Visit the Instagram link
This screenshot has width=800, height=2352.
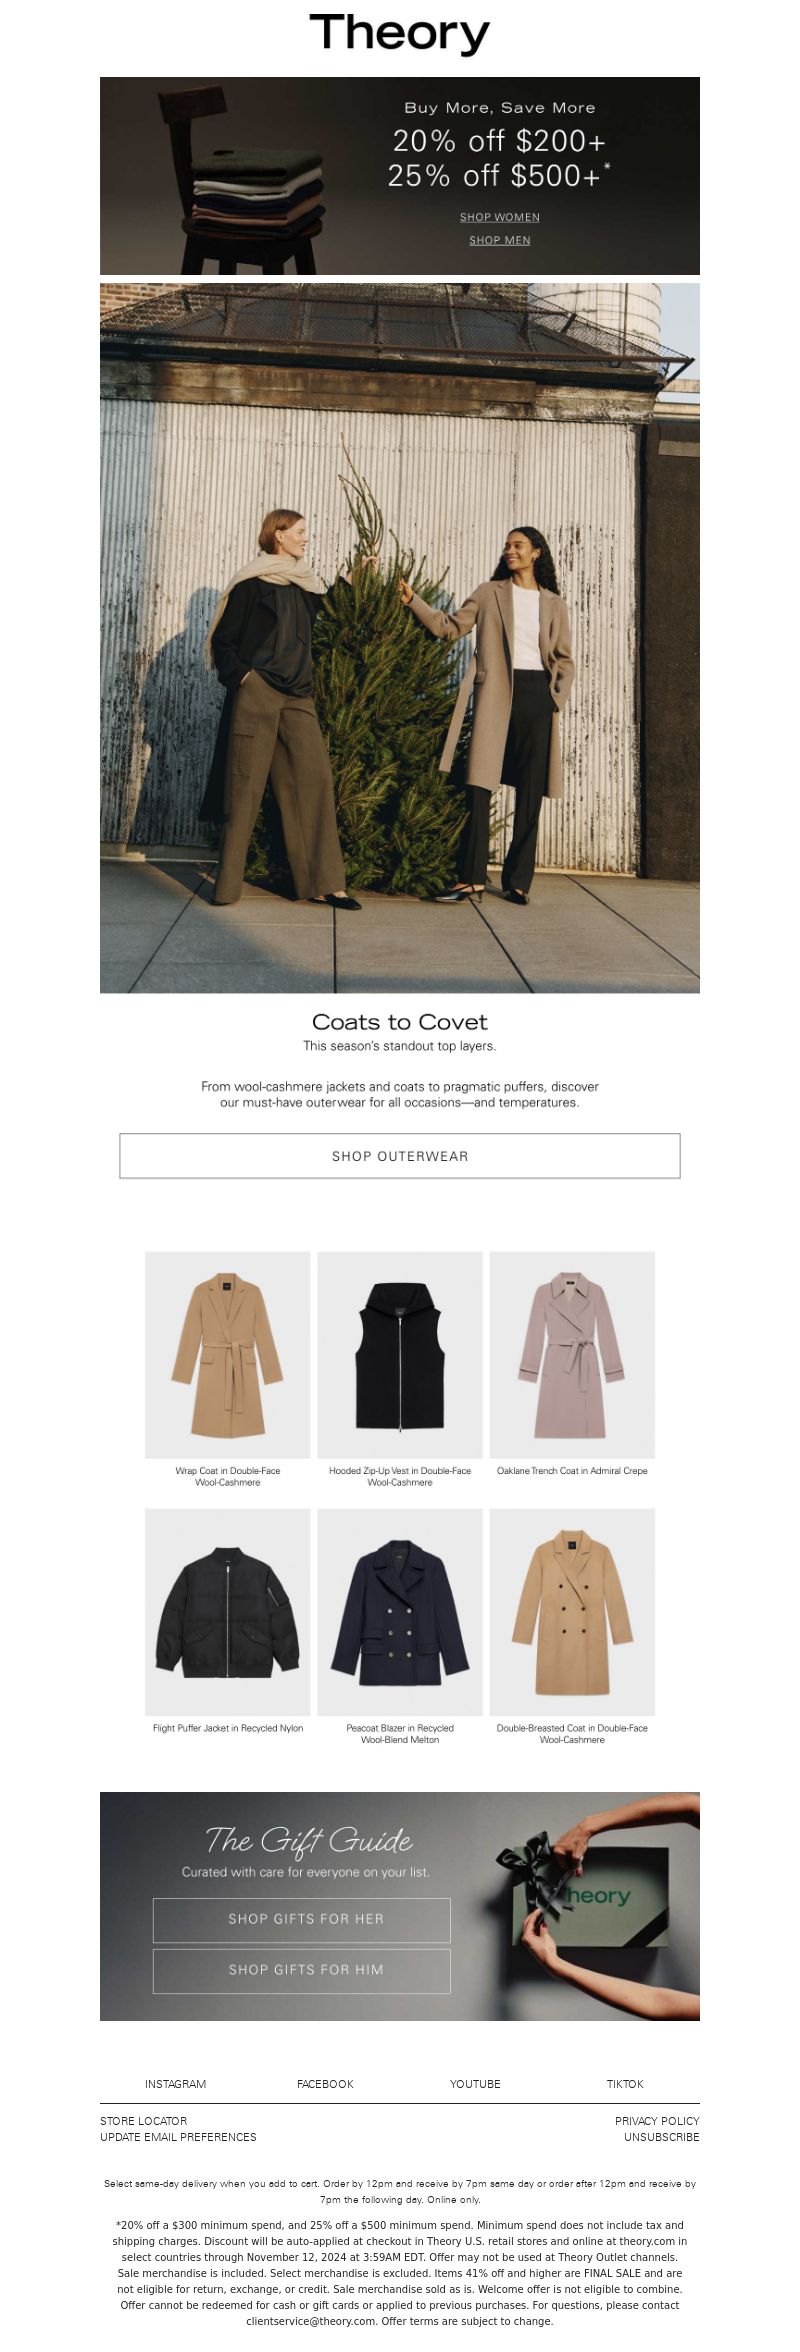point(175,2084)
